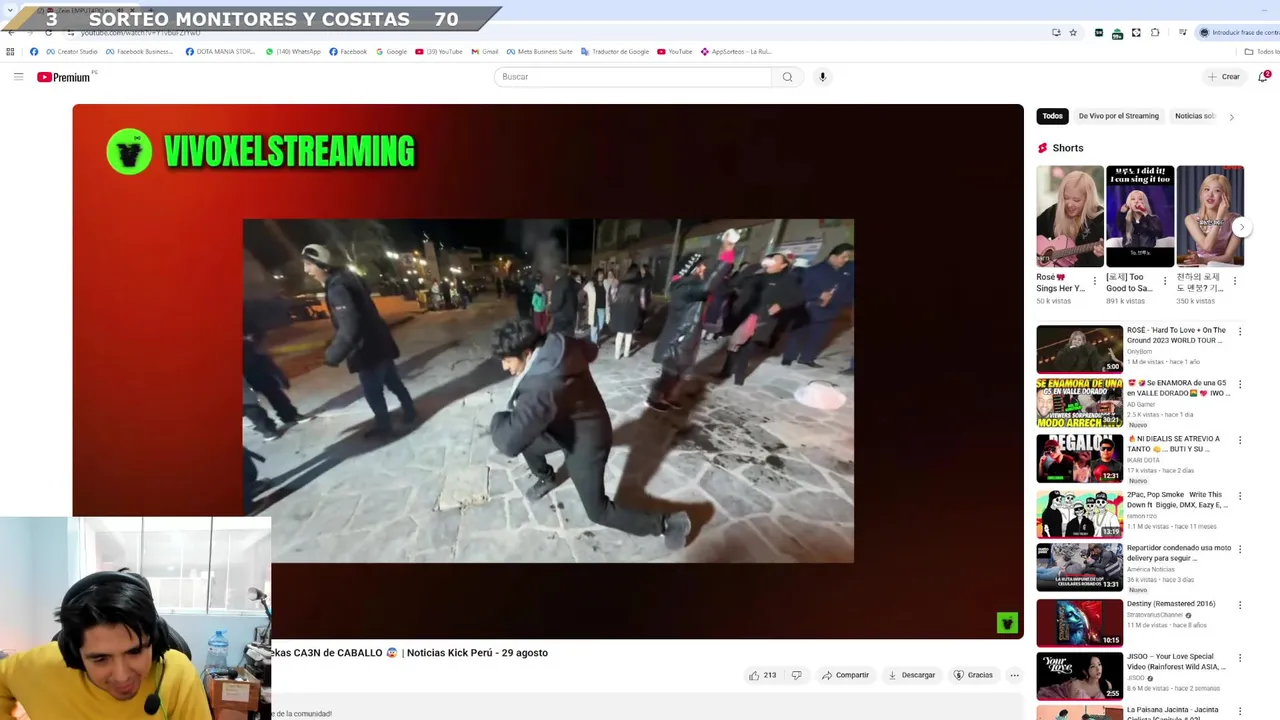The width and height of the screenshot is (1280, 720).
Task: Open the media controls playlist icon
Action: tap(1182, 33)
